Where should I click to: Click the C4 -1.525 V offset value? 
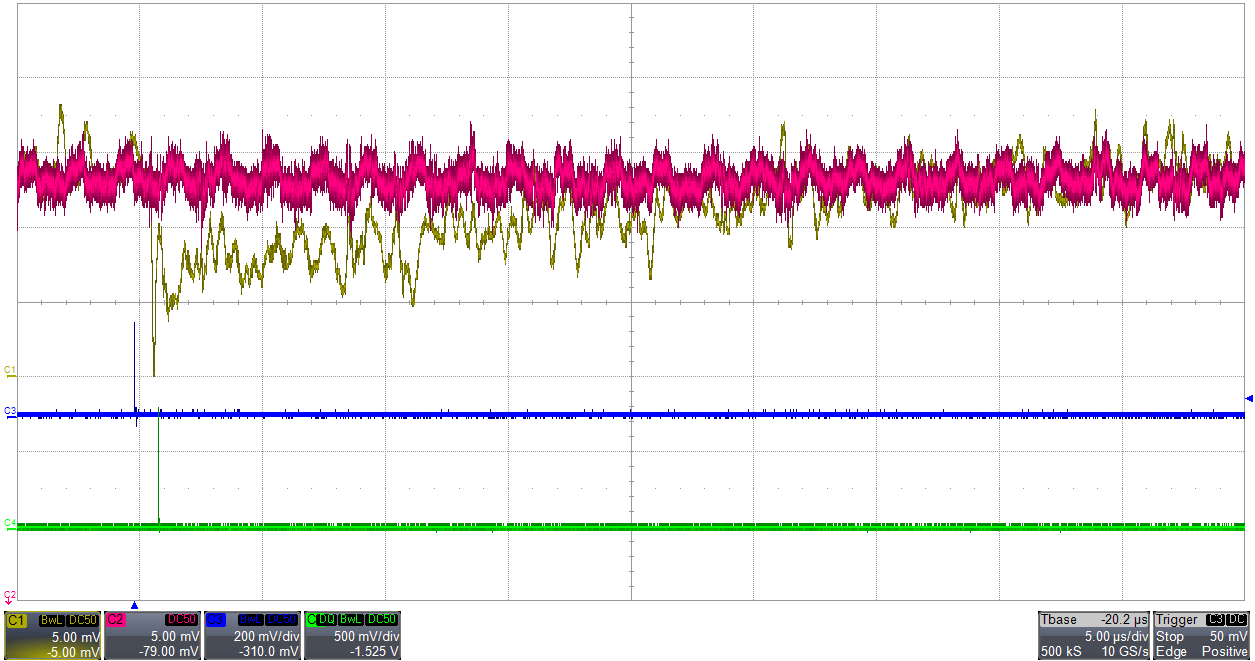(375, 652)
